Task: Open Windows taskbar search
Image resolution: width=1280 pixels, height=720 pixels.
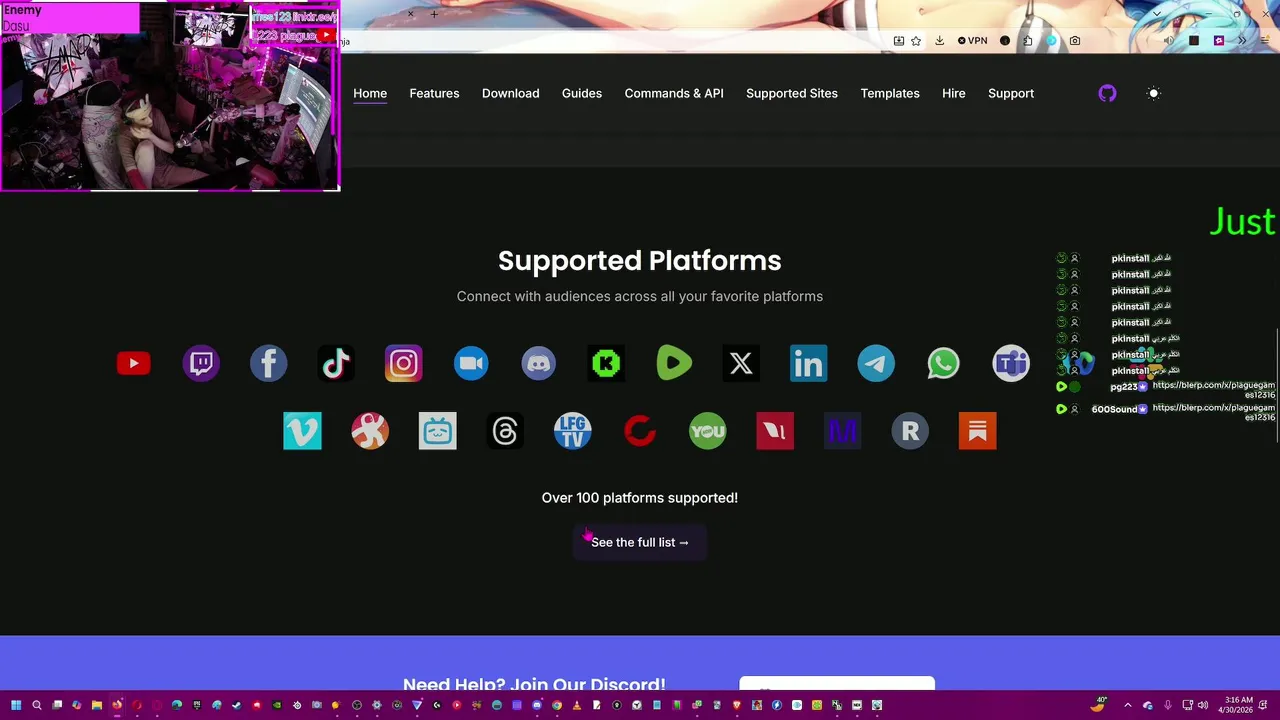Action: (x=37, y=705)
